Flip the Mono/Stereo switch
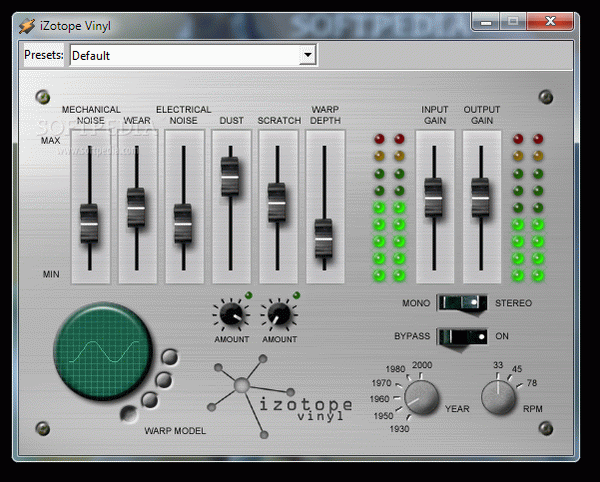 pyautogui.click(x=462, y=303)
